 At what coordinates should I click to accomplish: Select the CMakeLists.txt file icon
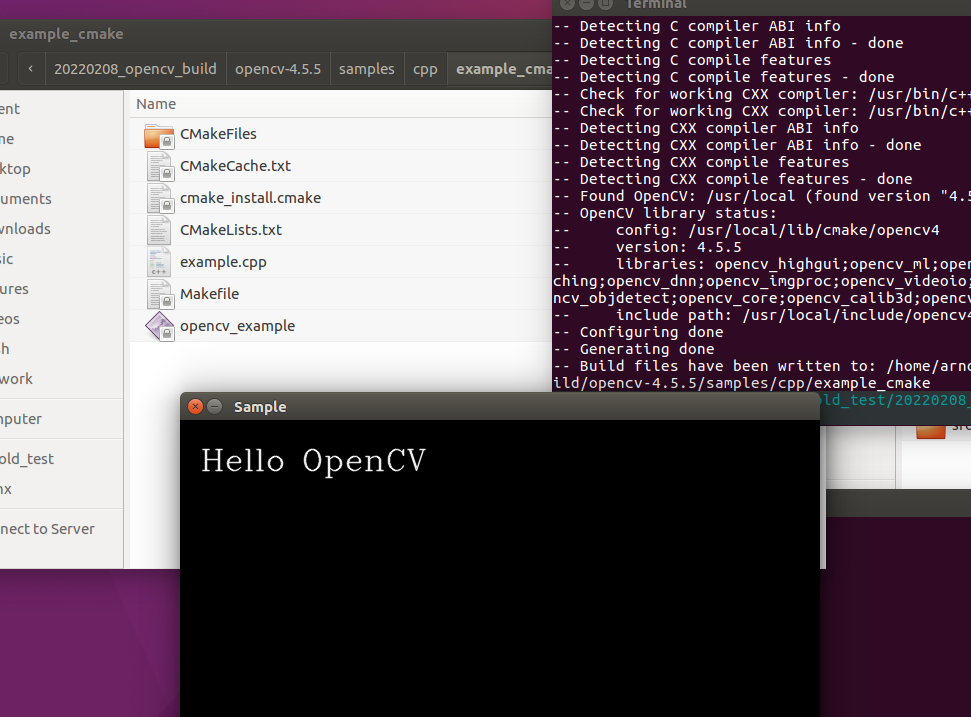[x=159, y=230]
